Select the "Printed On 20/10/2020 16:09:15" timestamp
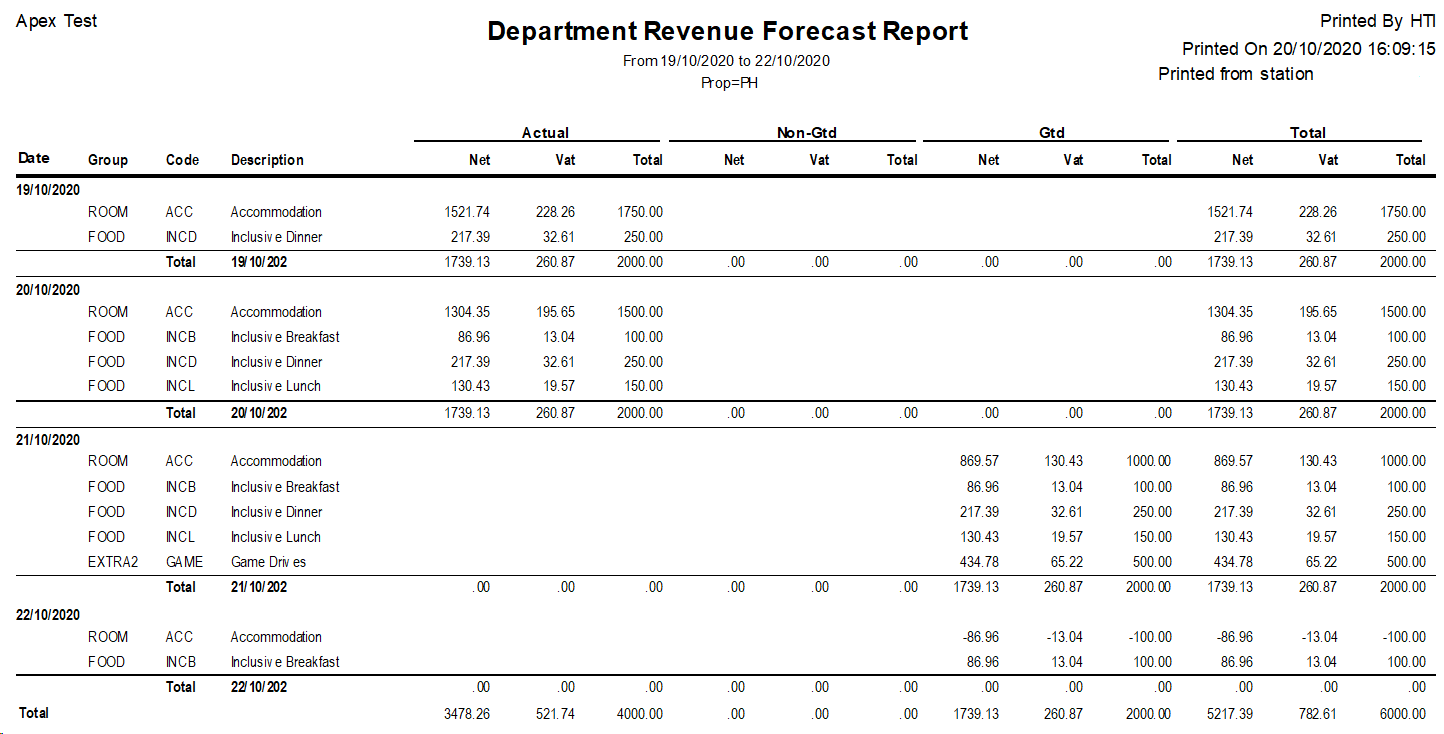Screen dimensions: 1444x734 (x=1309, y=49)
